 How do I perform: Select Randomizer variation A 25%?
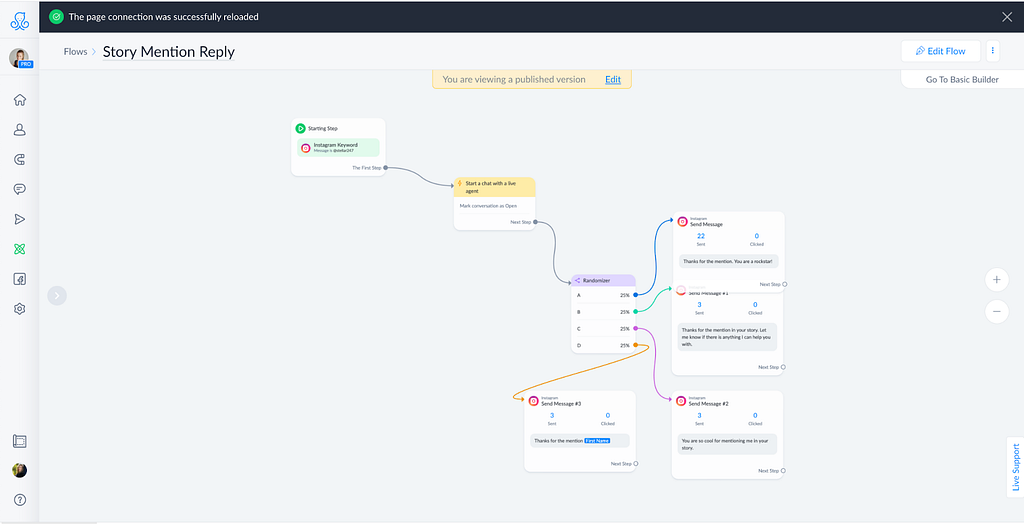[603, 295]
